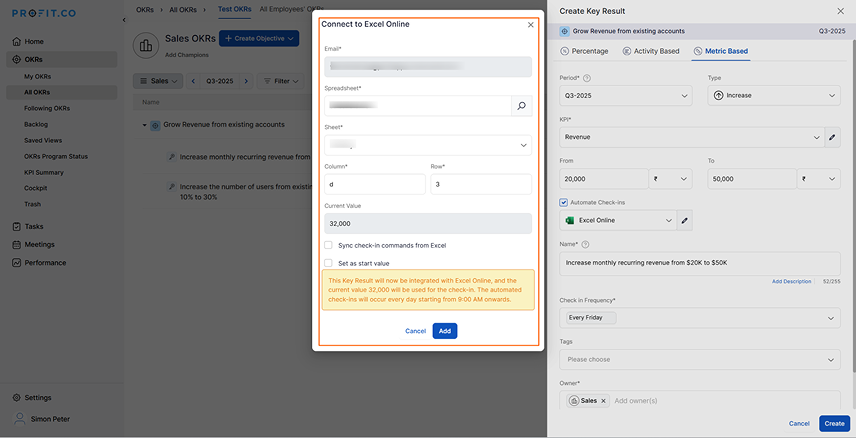Collapse the Grow Revenue objective row
The height and width of the screenshot is (438, 856).
click(x=145, y=126)
